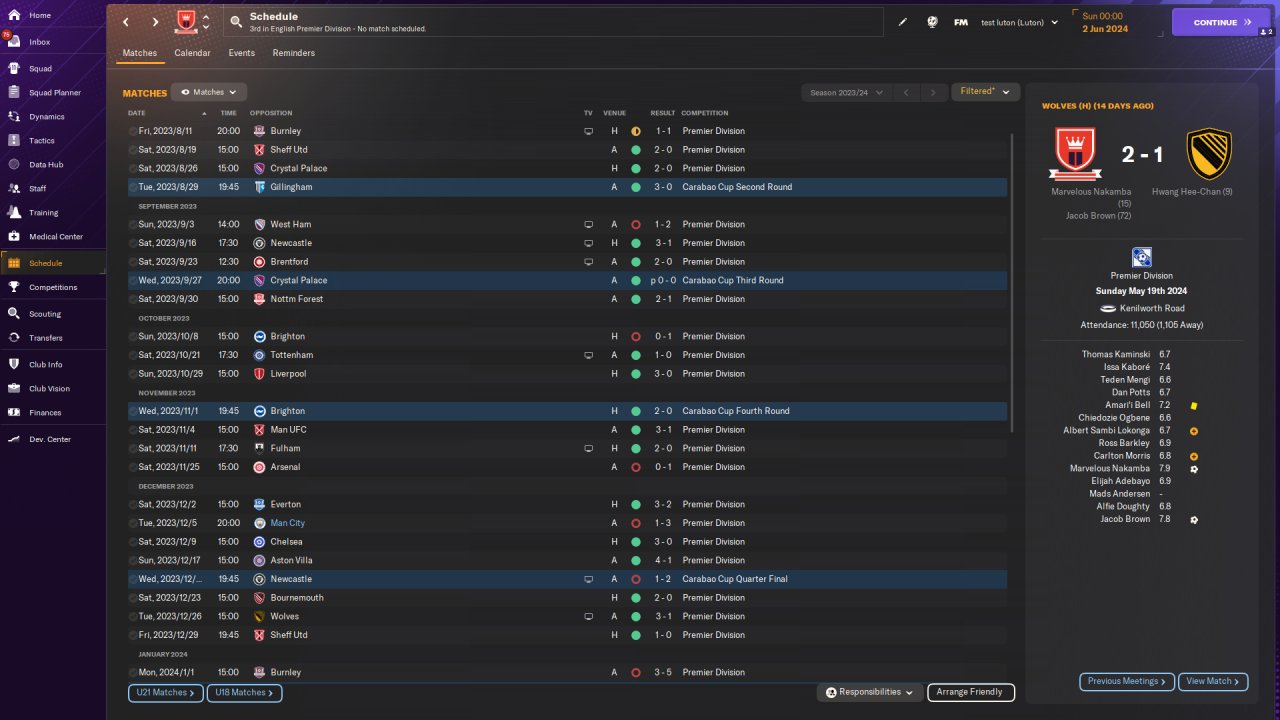Expand U21 Matches
This screenshot has height=720, width=1280.
click(x=165, y=692)
